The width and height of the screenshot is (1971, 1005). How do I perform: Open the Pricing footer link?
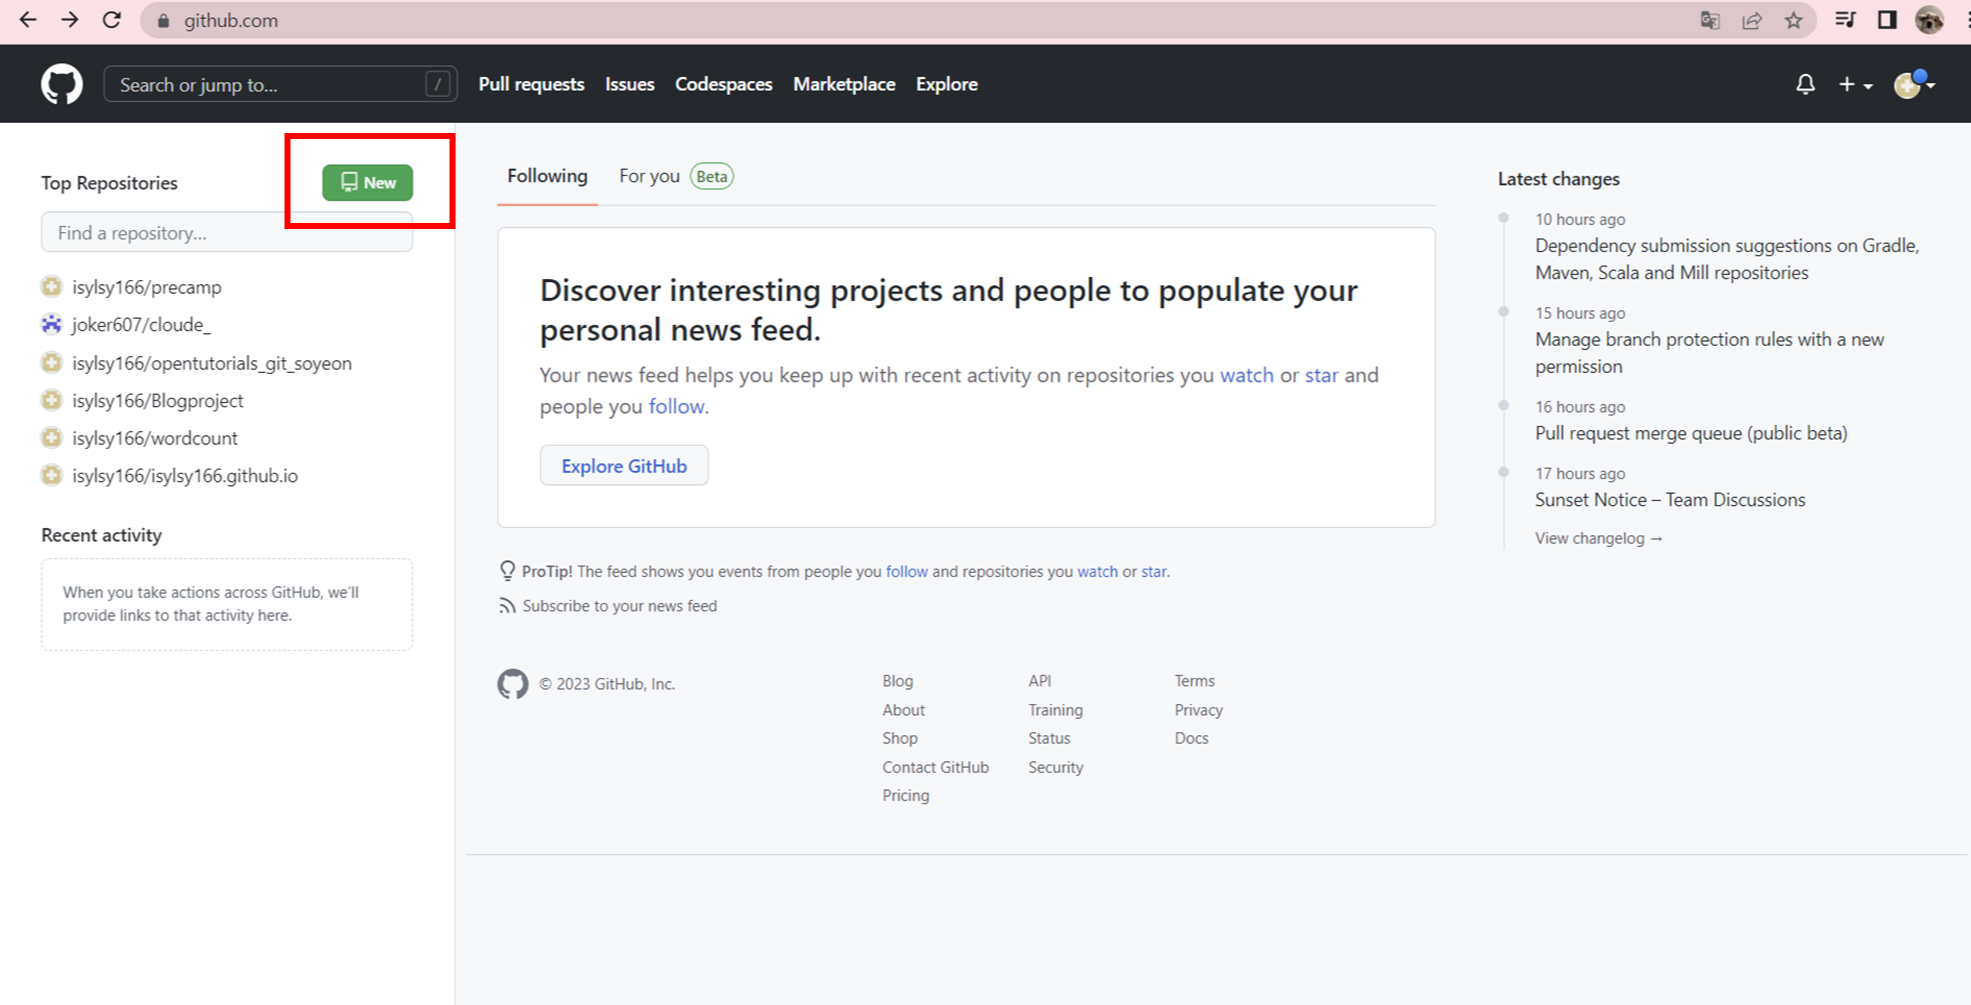(x=905, y=795)
